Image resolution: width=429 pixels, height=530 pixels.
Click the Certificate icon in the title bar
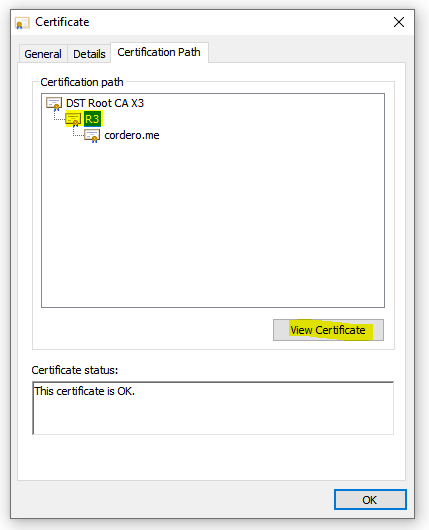coord(23,23)
